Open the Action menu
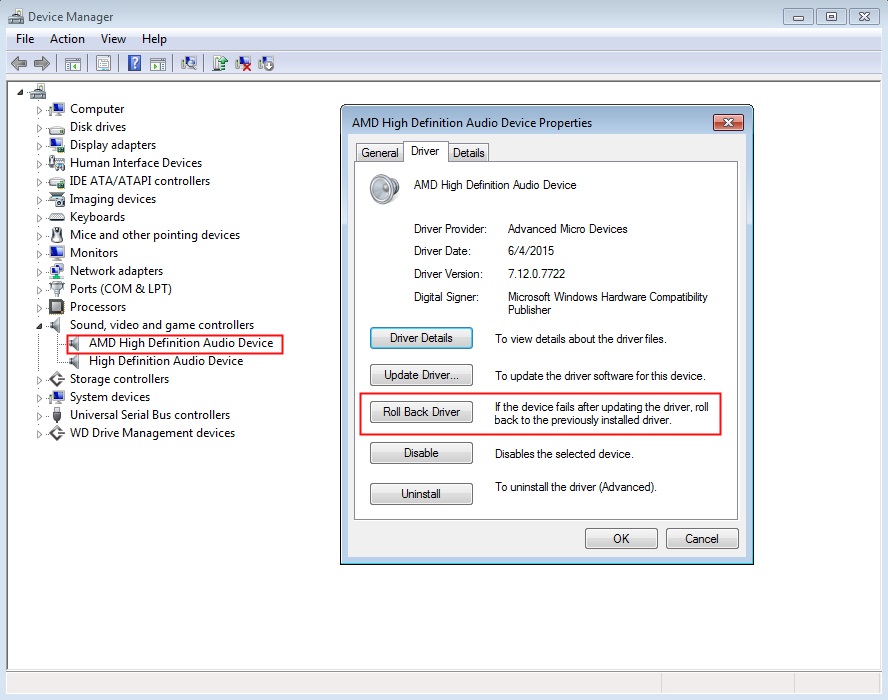 tap(67, 39)
